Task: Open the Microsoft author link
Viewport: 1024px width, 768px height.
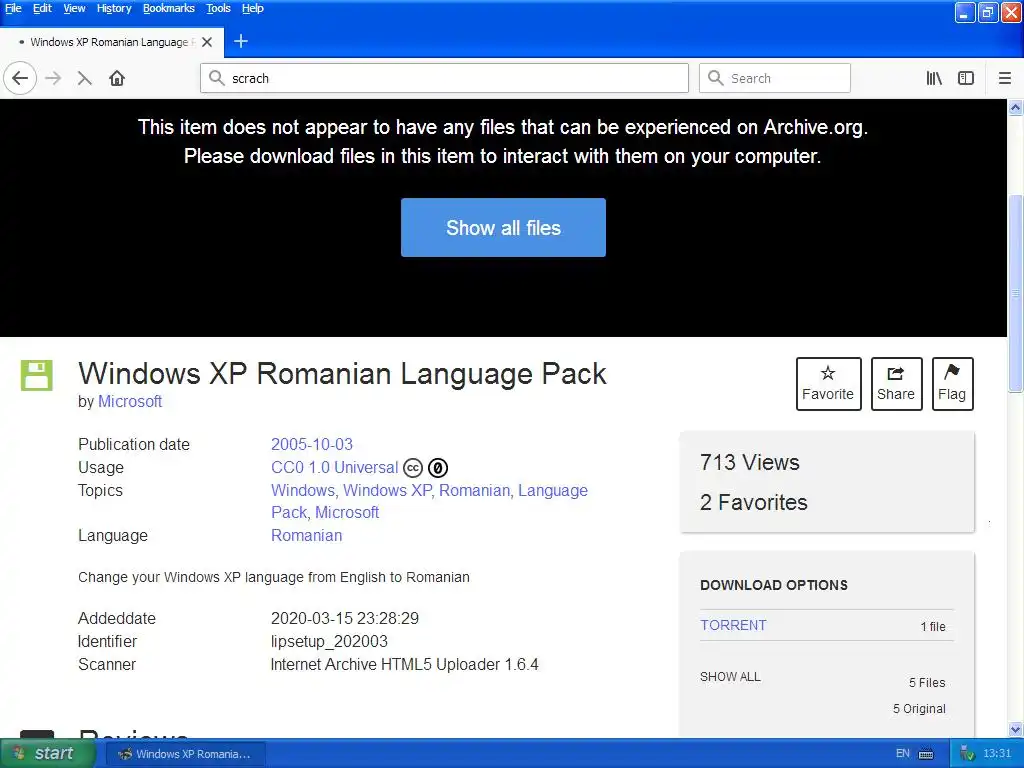Action: pos(130,402)
